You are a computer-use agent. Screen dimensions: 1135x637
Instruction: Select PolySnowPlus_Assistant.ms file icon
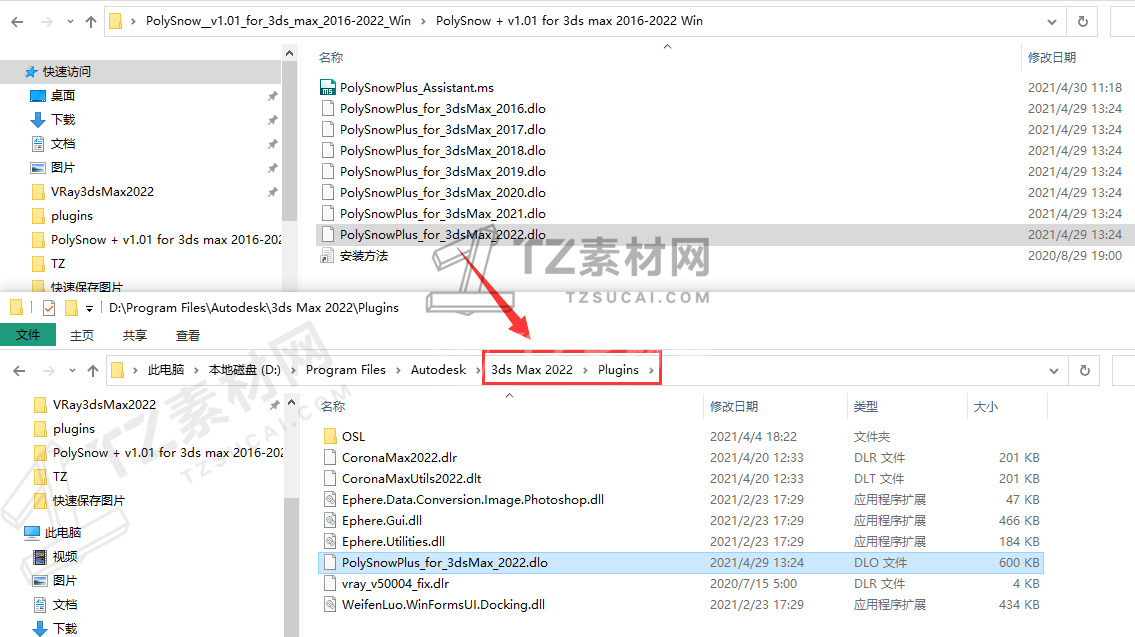click(328, 88)
